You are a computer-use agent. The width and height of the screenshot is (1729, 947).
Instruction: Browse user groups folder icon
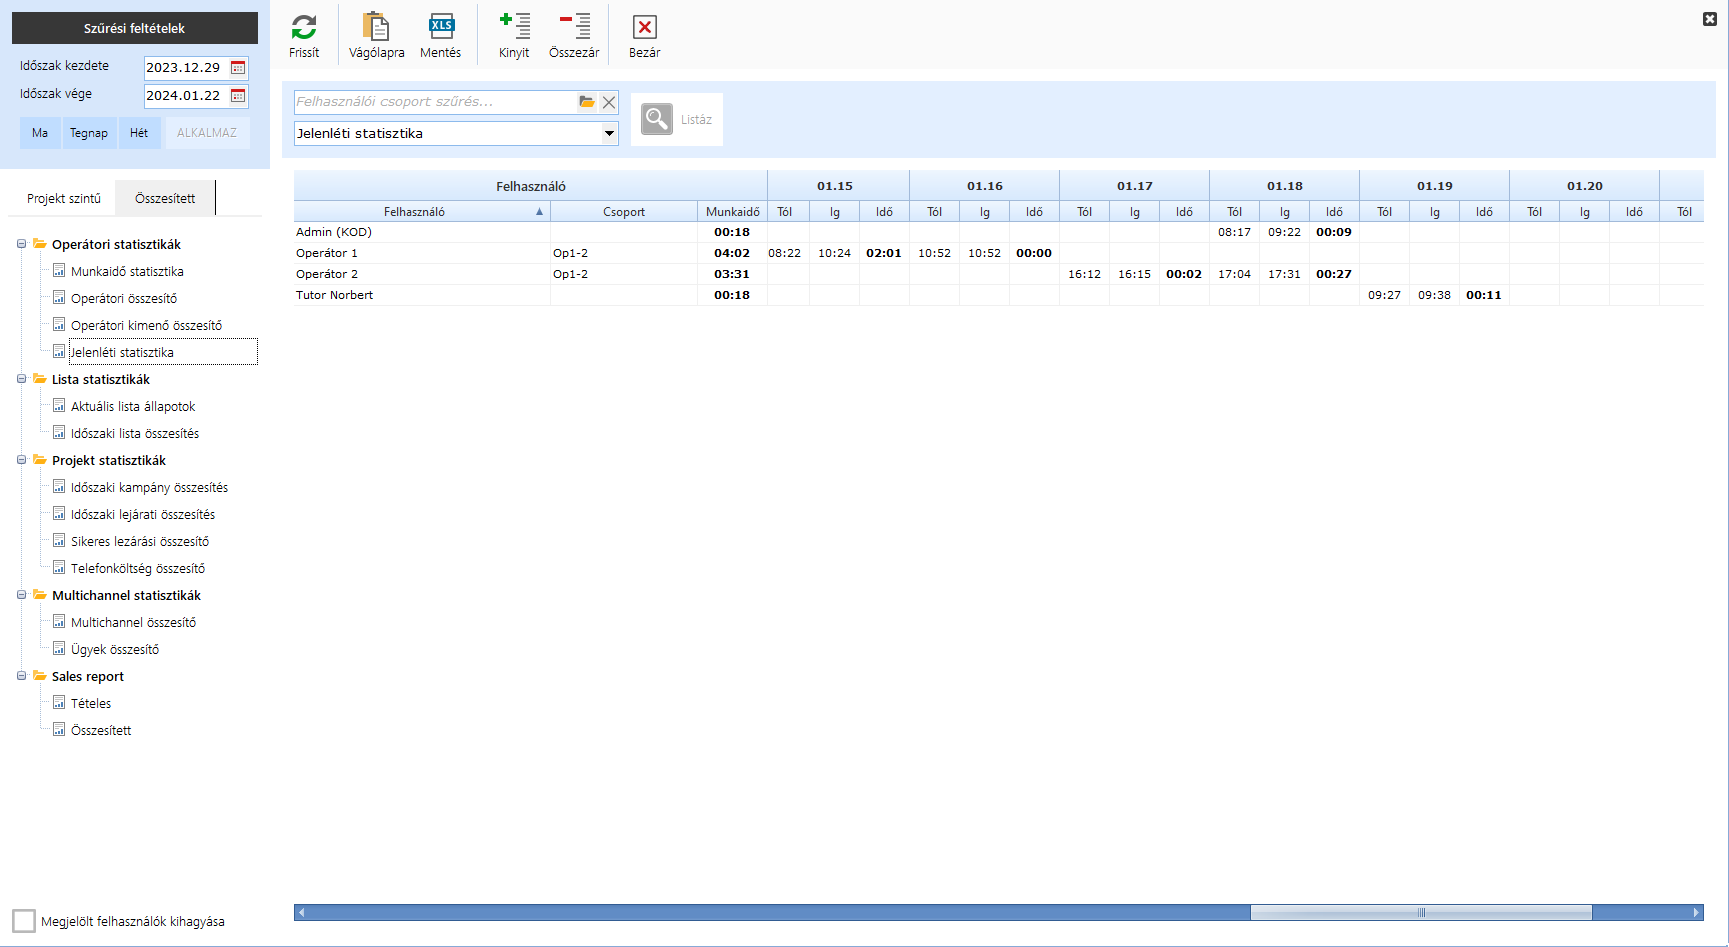pos(586,102)
